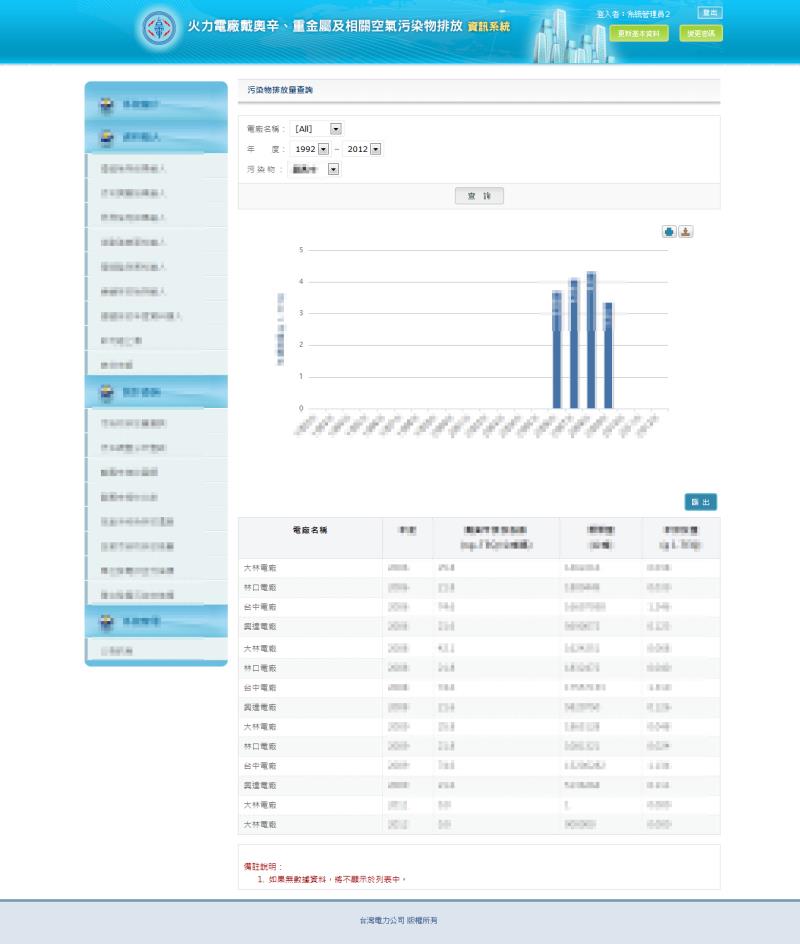Viewport: 800px width, 944px height.
Task: Click the tallest bar in the chart
Action: click(591, 340)
